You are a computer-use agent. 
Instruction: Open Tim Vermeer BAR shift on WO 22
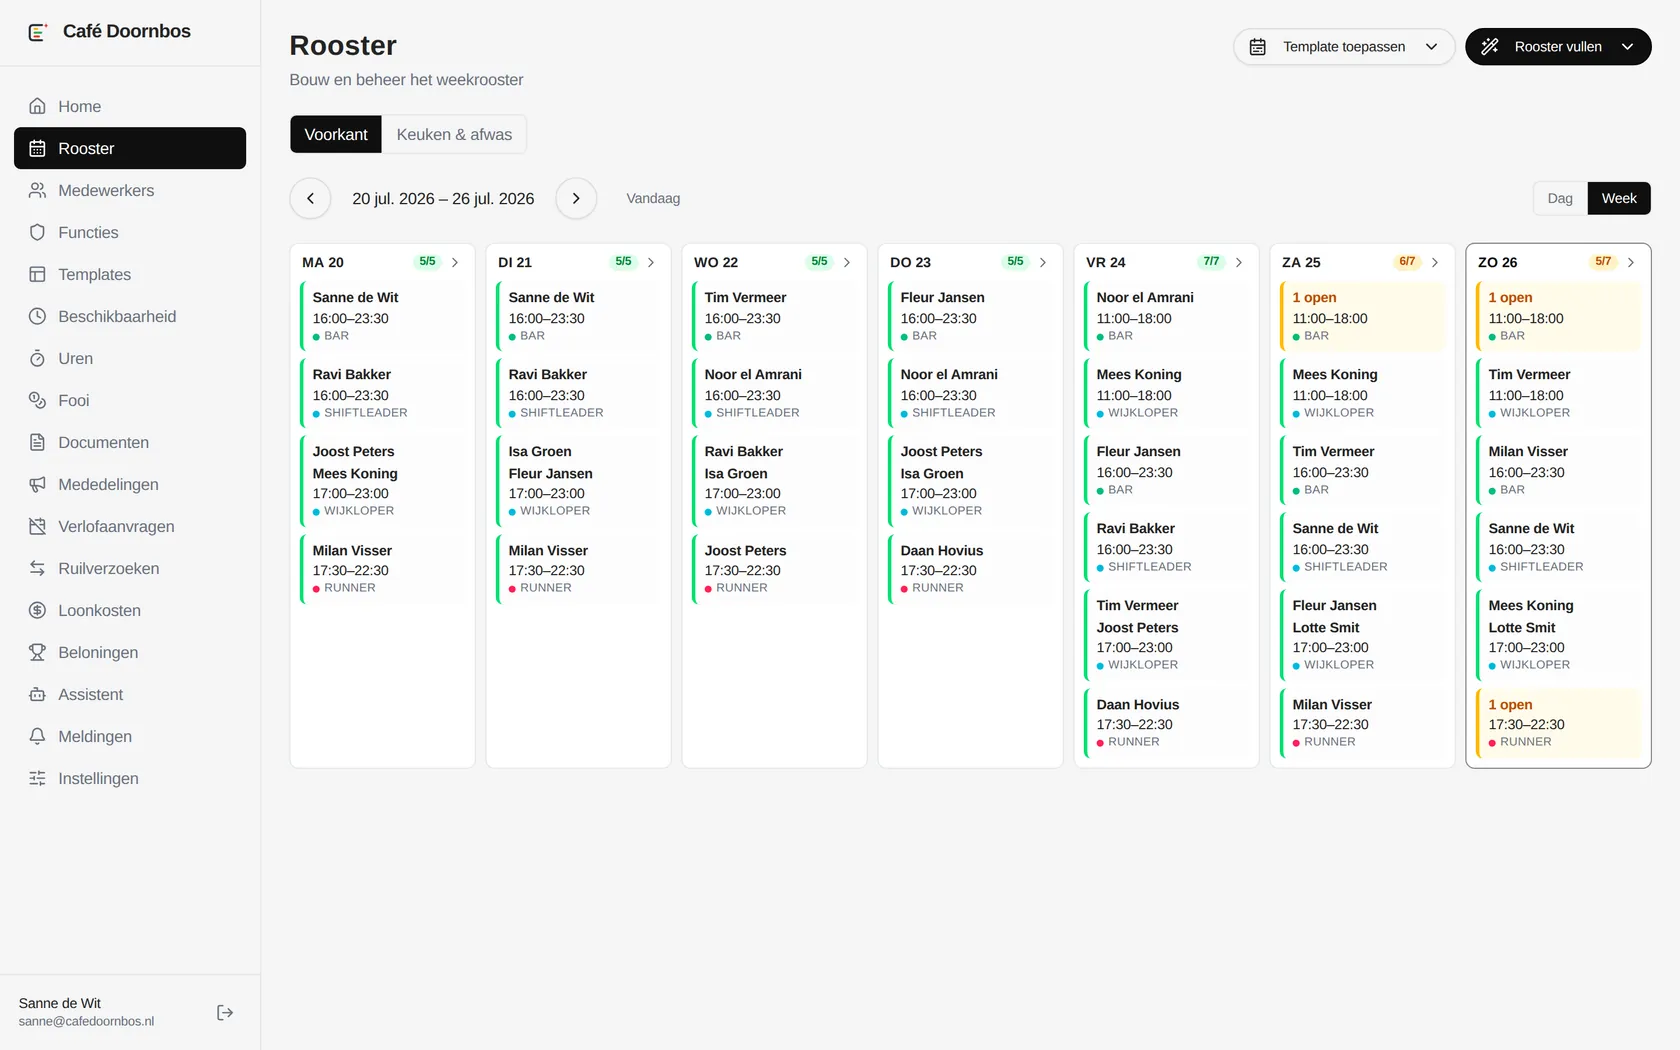[x=774, y=316]
